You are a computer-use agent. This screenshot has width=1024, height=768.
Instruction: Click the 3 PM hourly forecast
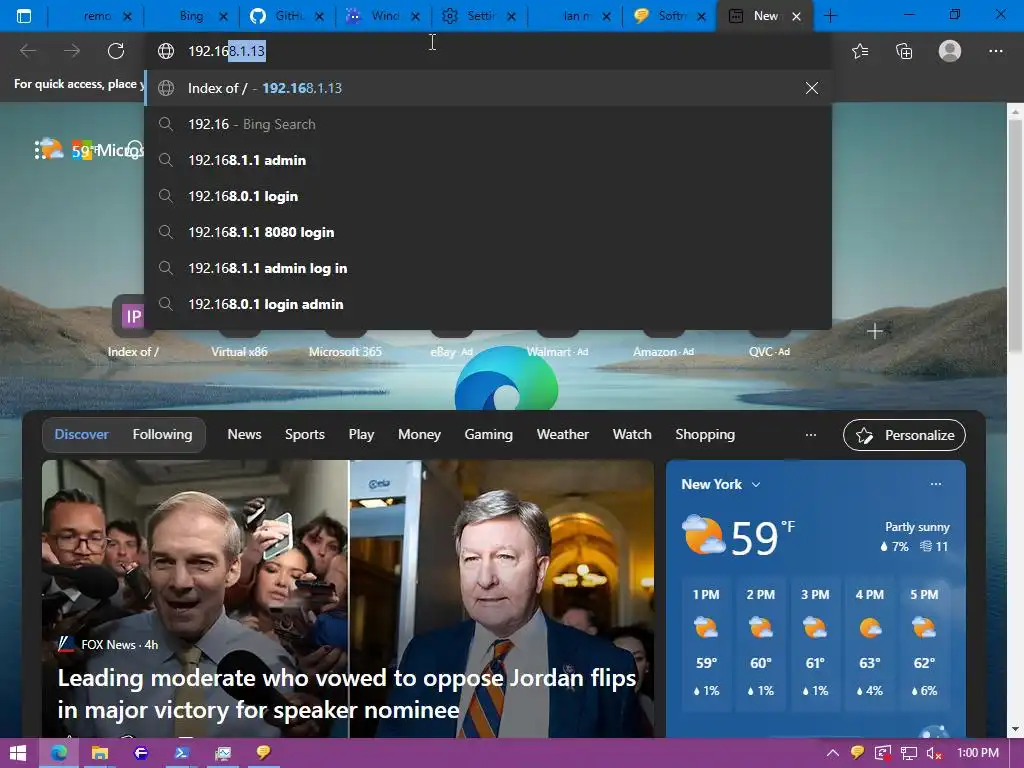pyautogui.click(x=815, y=643)
